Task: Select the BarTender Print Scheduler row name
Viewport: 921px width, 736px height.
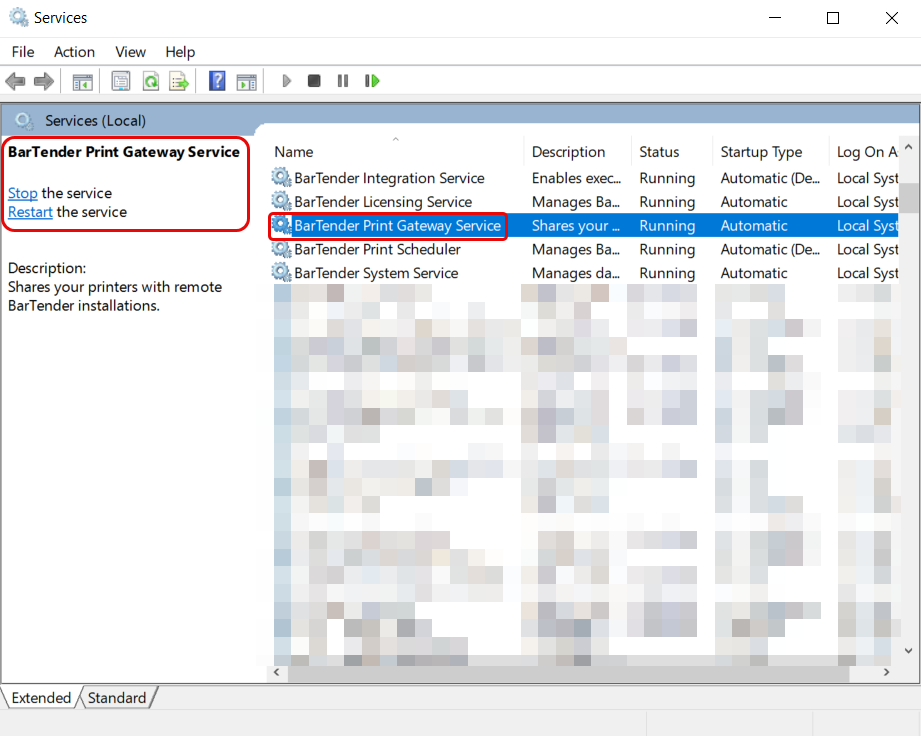Action: coord(378,249)
